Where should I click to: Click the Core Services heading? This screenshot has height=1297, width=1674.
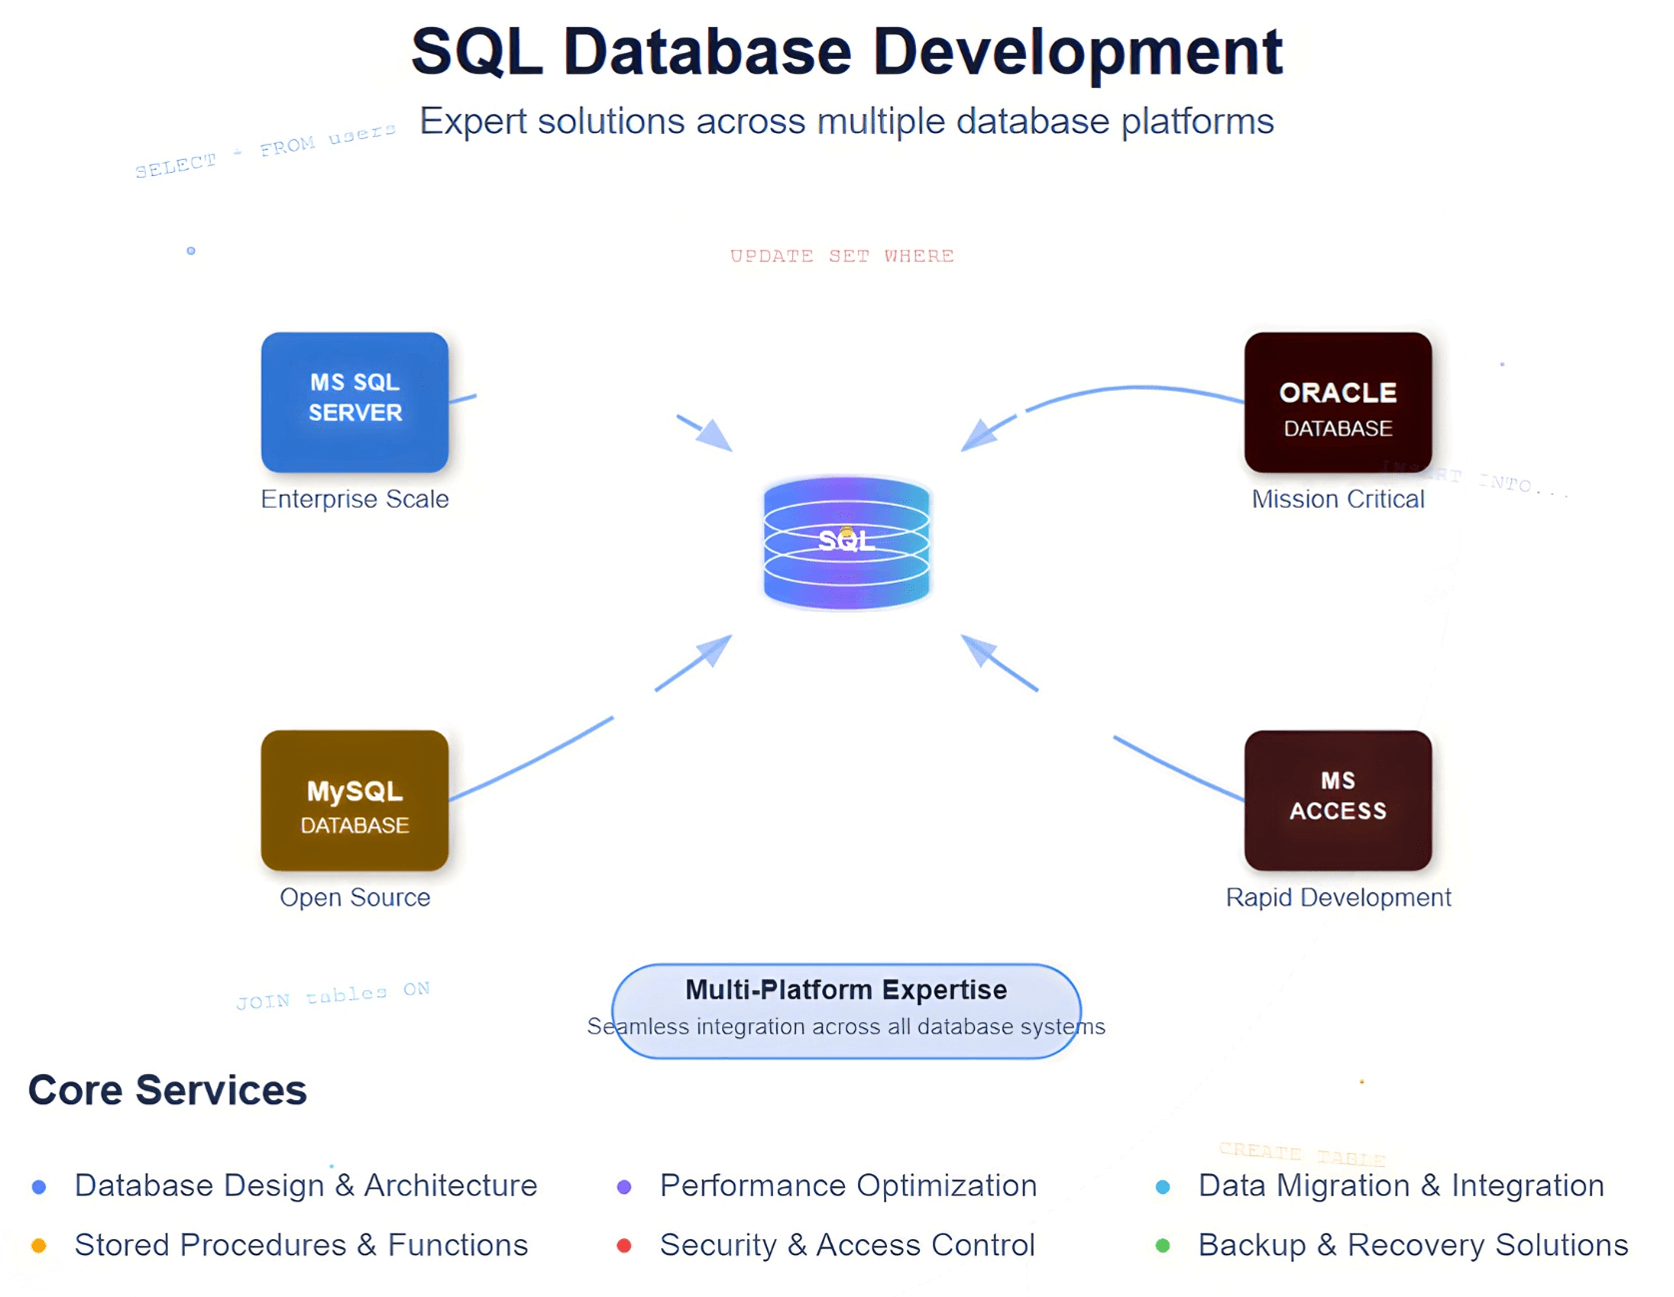[x=167, y=1090]
